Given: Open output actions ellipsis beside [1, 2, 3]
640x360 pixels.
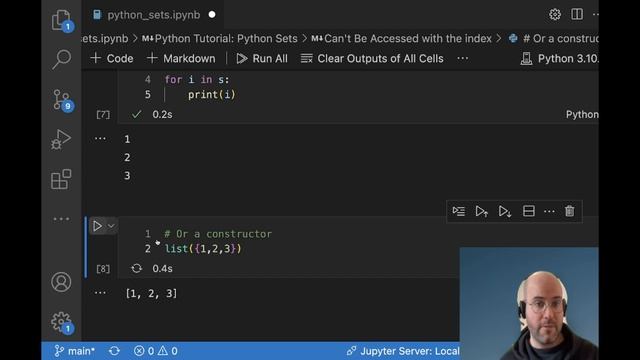Looking at the screenshot, I should (100, 293).
